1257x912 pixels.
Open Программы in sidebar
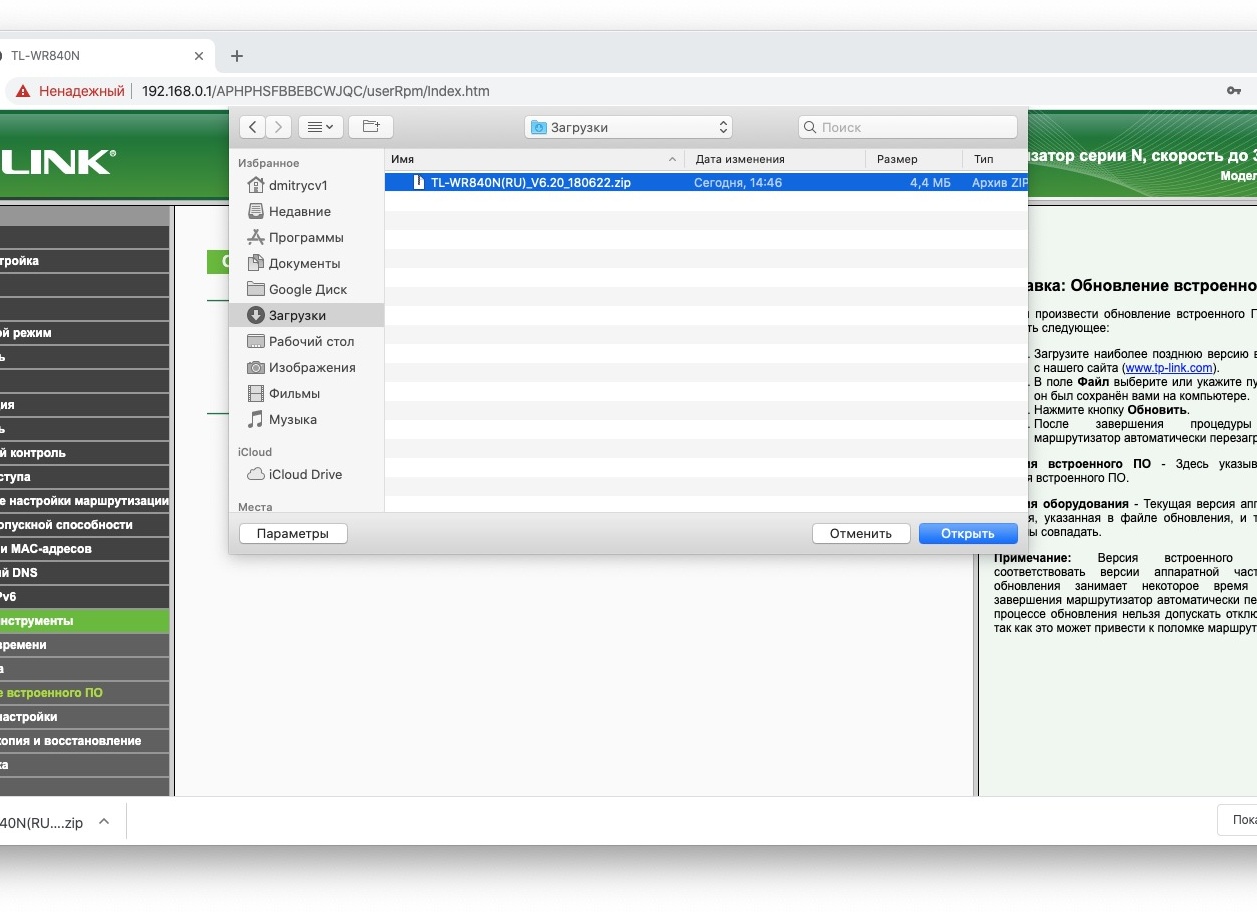(306, 237)
